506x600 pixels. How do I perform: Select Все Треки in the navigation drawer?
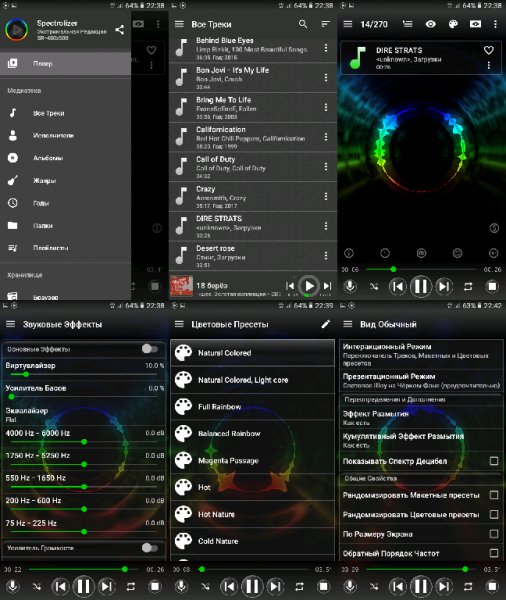(65, 113)
